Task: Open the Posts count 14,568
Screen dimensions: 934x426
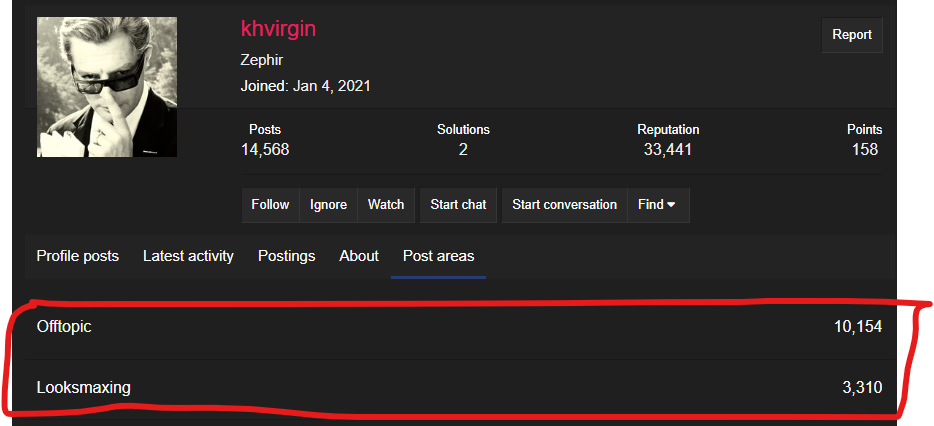Action: pyautogui.click(x=265, y=150)
